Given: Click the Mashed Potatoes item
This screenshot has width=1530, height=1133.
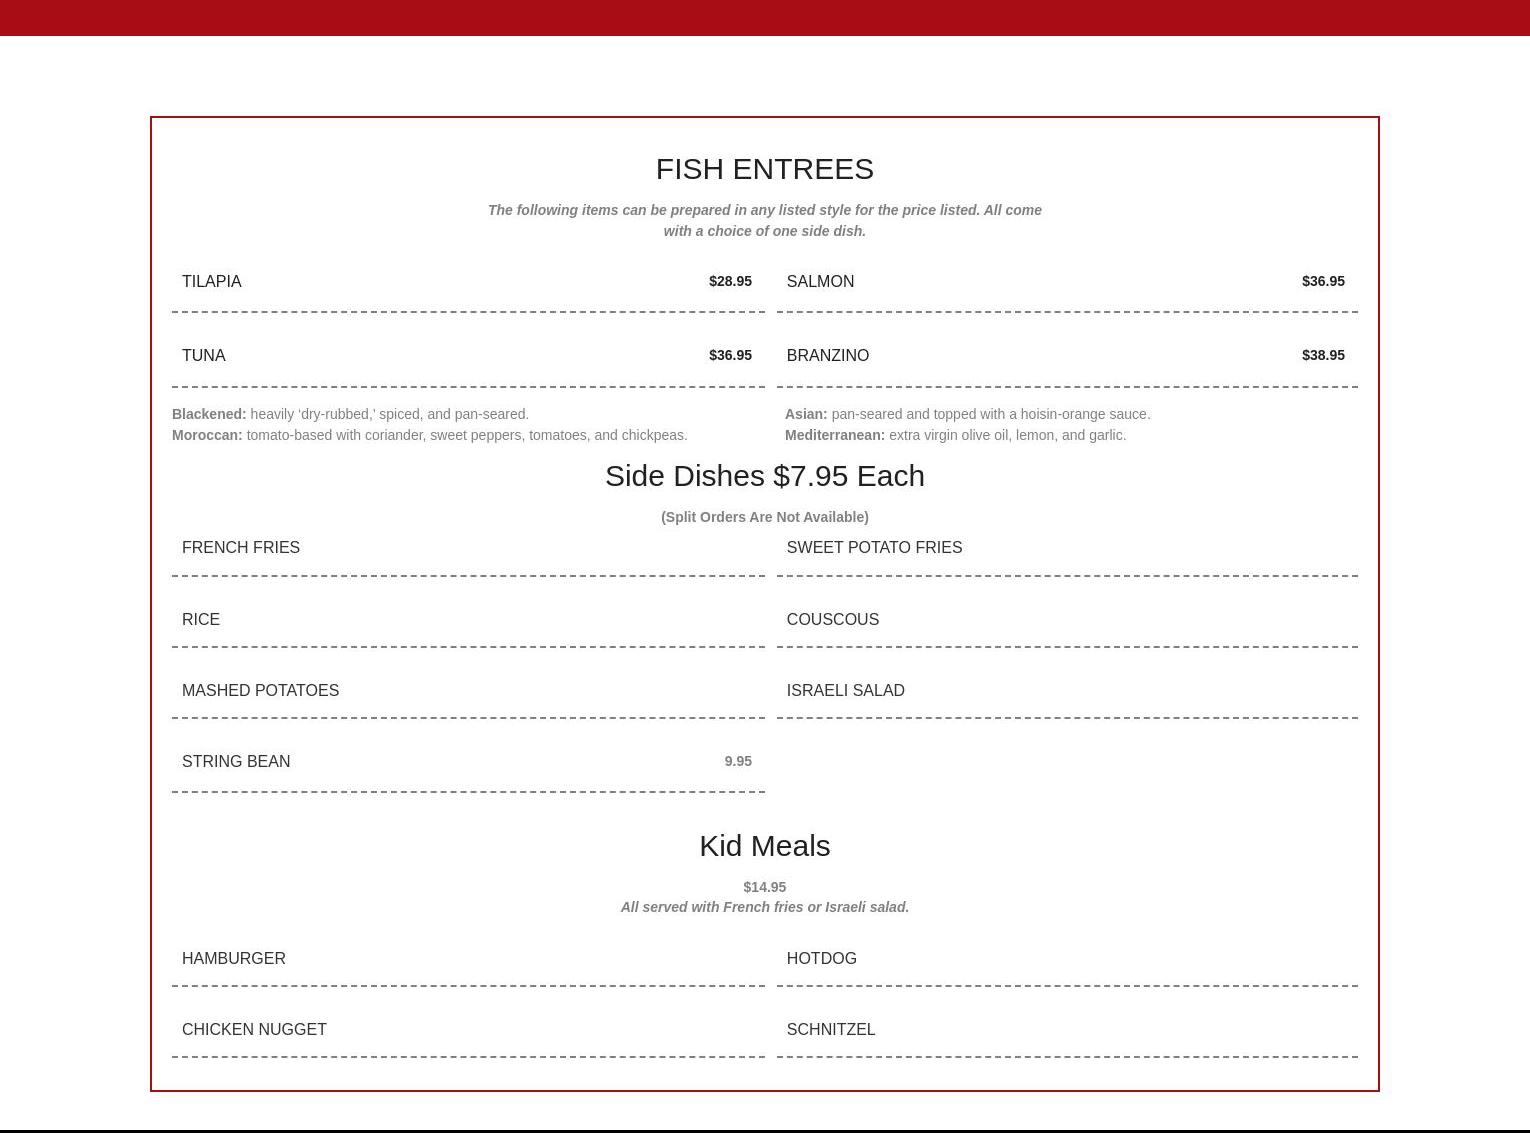Looking at the screenshot, I should (x=260, y=691).
